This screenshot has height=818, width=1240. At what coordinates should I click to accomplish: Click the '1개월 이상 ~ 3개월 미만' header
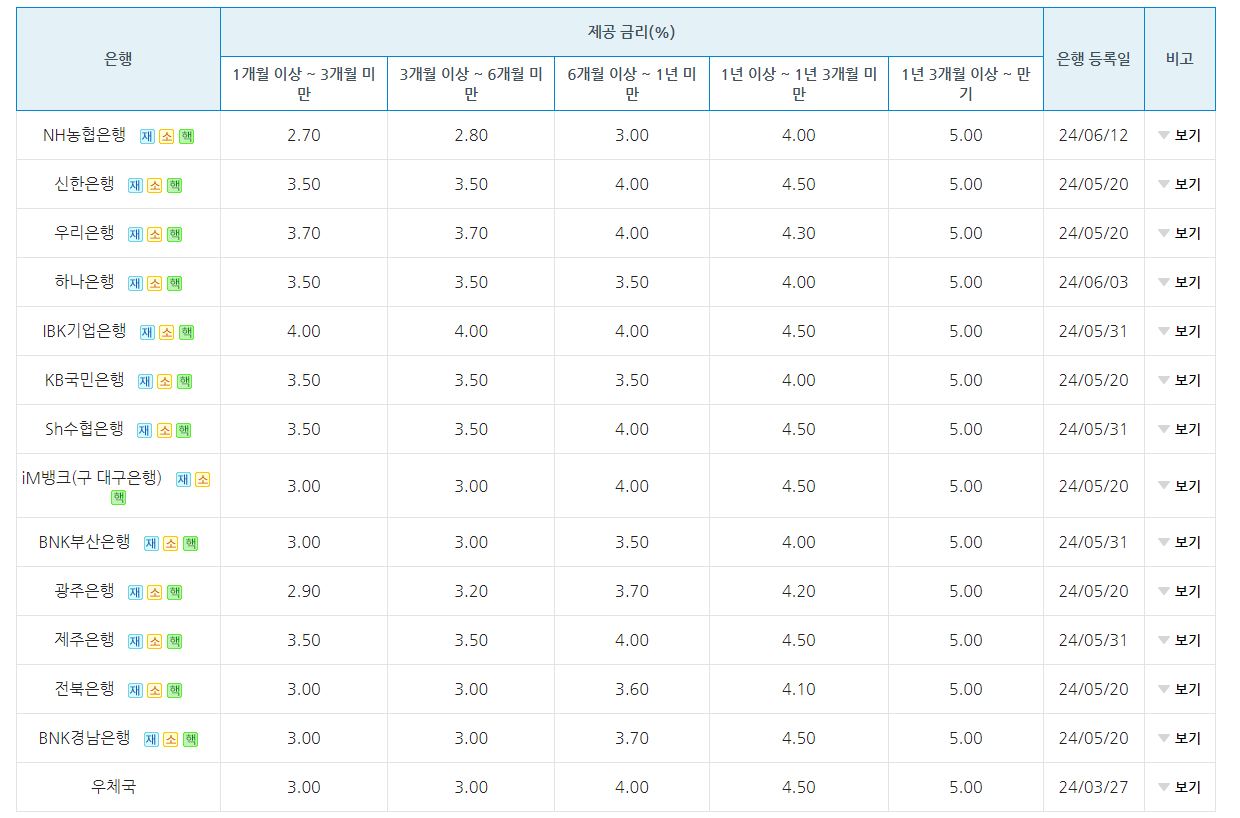point(304,84)
